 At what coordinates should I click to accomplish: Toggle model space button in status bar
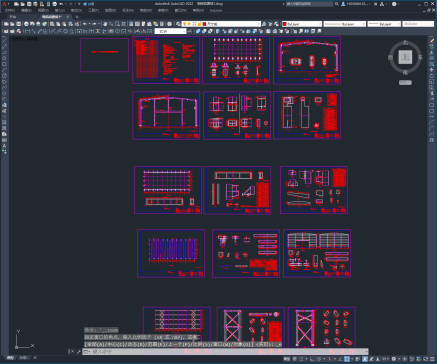(287, 359)
